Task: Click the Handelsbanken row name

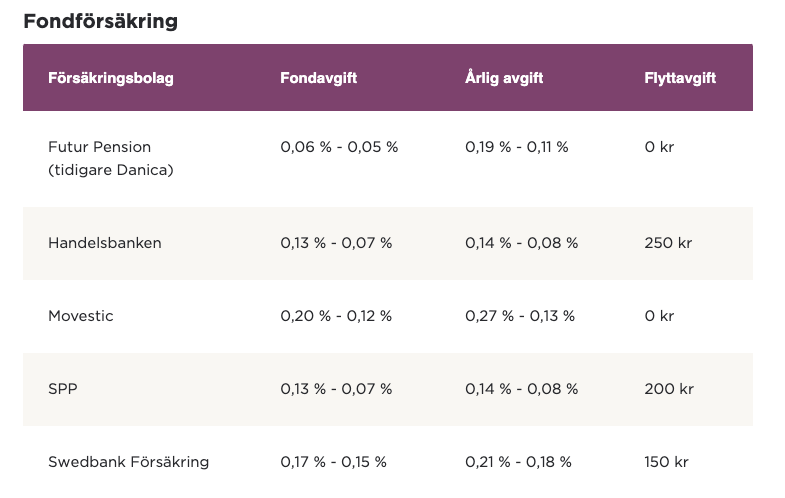Action: (105, 243)
